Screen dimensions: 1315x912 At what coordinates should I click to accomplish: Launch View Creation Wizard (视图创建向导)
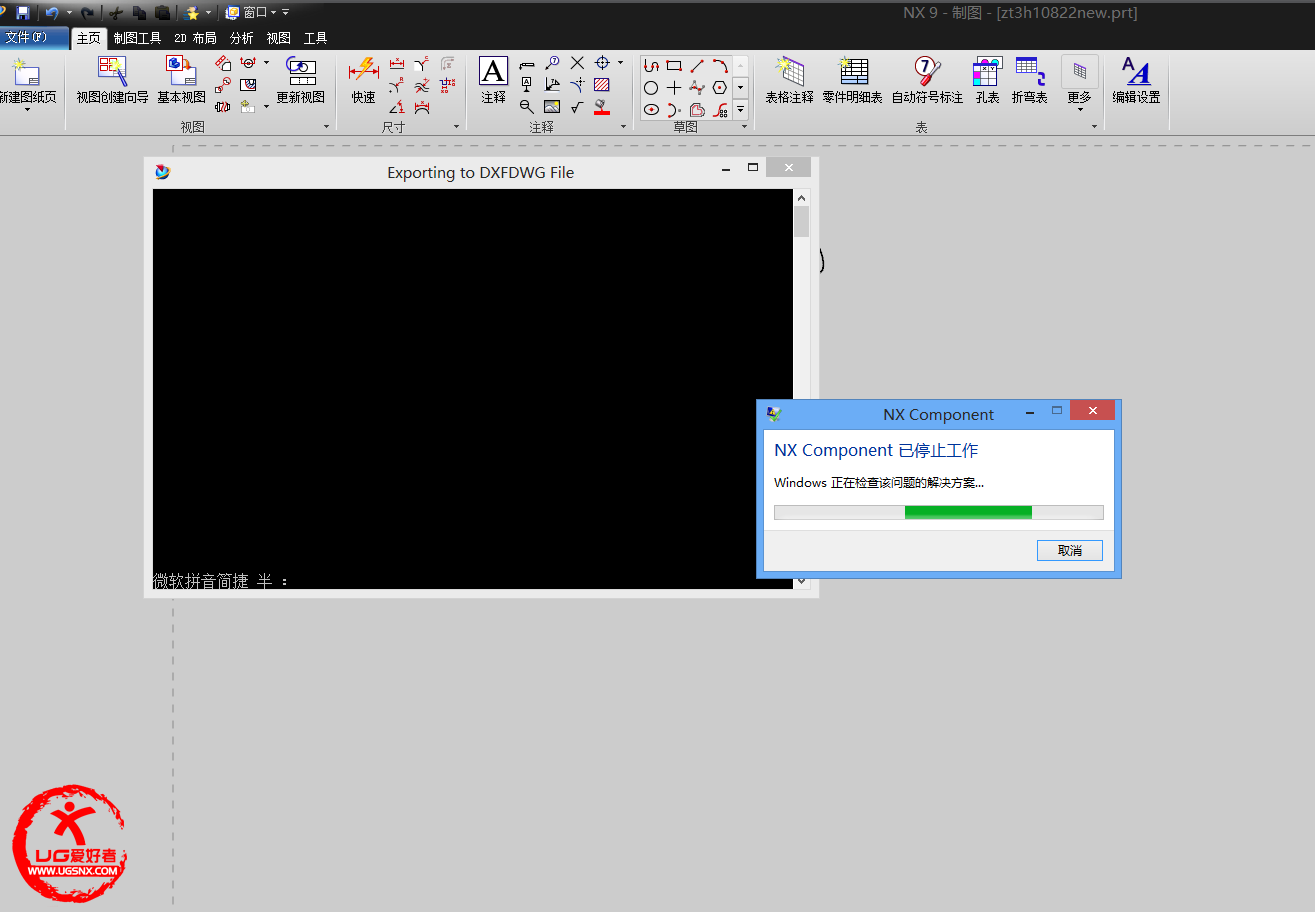point(112,80)
